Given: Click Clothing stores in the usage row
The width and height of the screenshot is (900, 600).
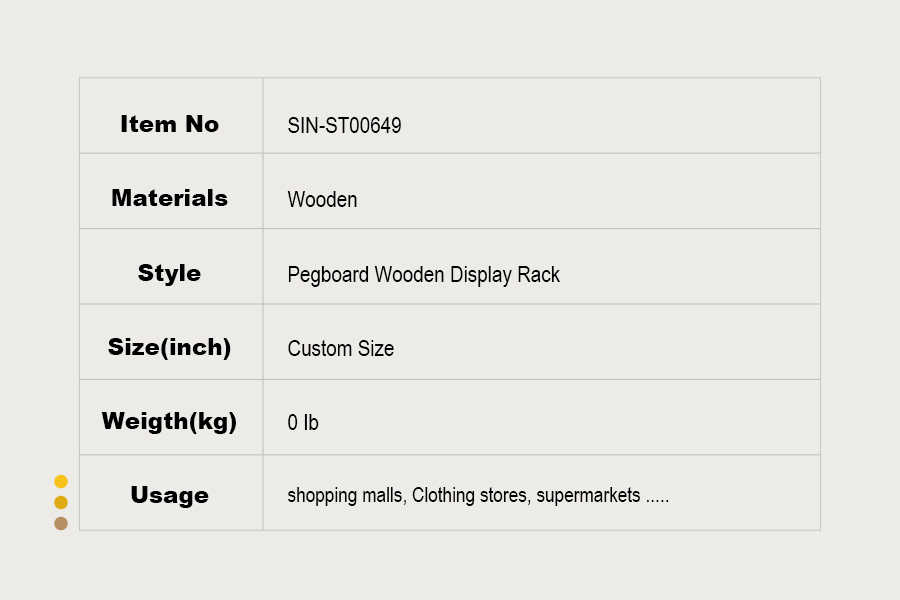Looking at the screenshot, I should [x=471, y=496].
